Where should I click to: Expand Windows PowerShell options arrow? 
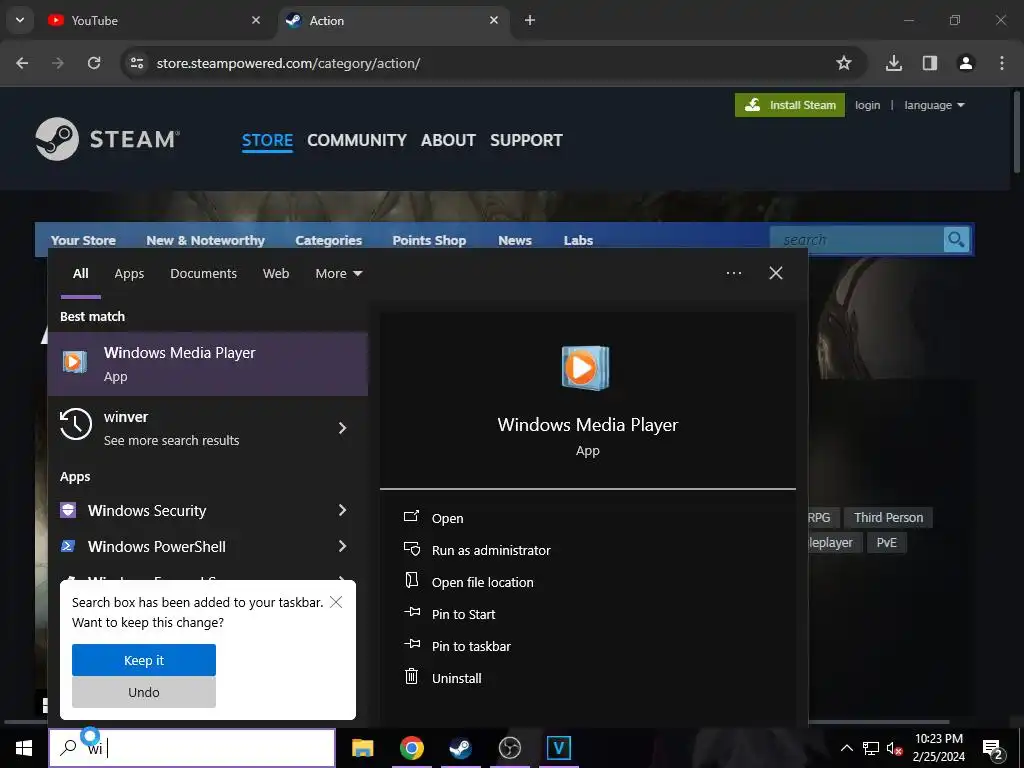tap(342, 546)
